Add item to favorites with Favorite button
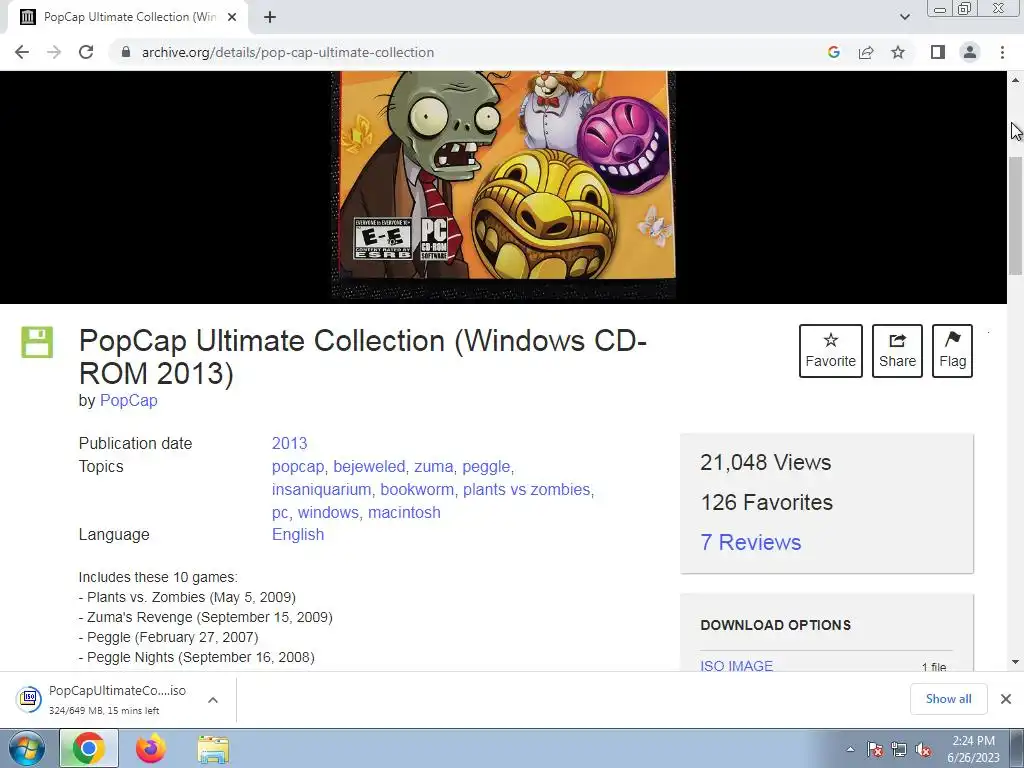The width and height of the screenshot is (1024, 768). (x=831, y=351)
